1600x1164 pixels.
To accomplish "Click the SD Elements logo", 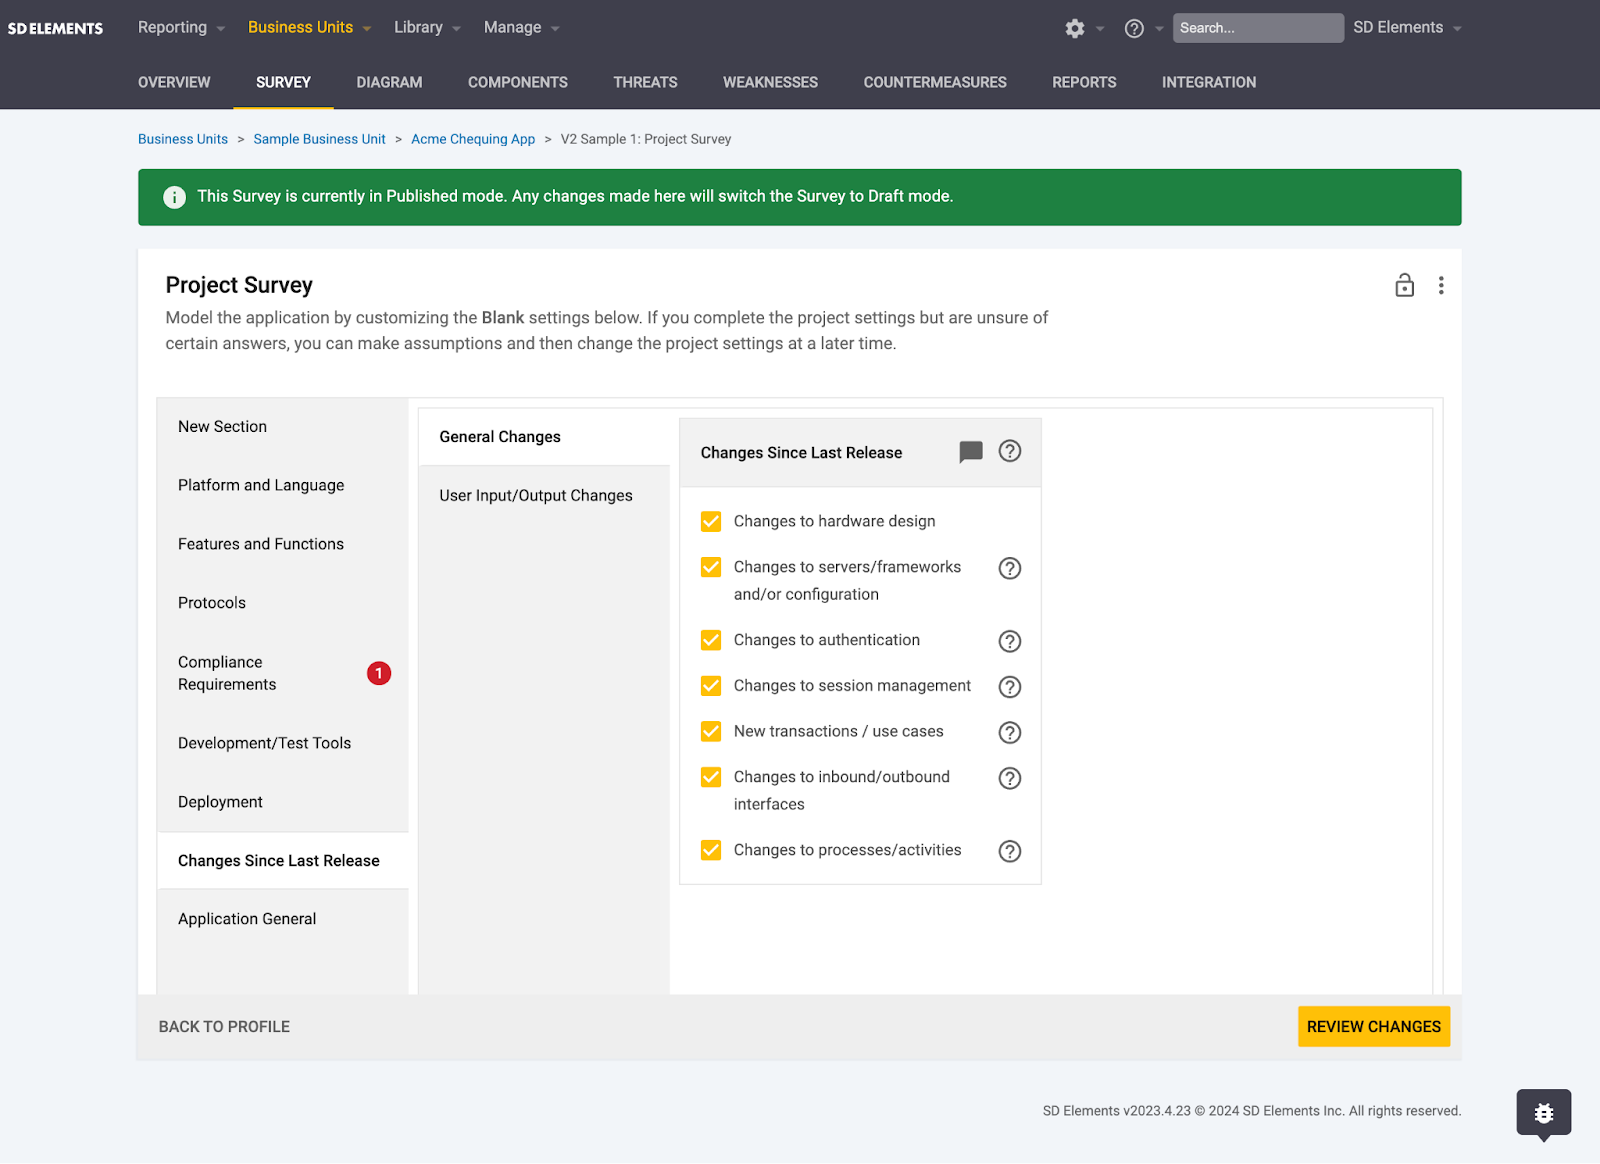I will [55, 28].
